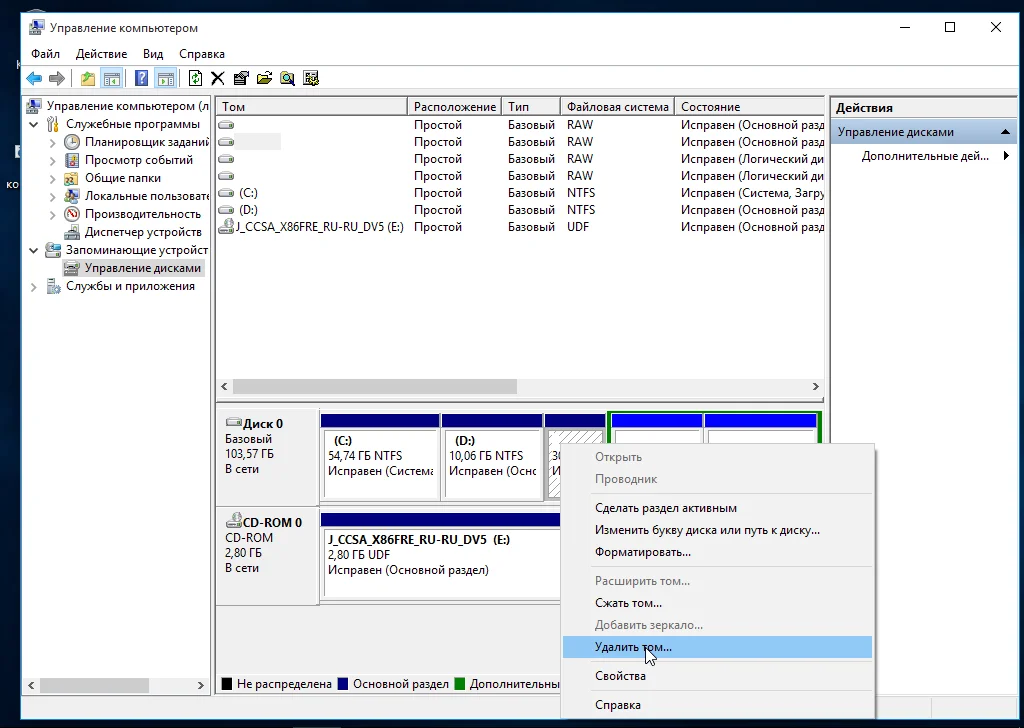
Task: Collapse the Служебные программы tree node
Action: 35,124
